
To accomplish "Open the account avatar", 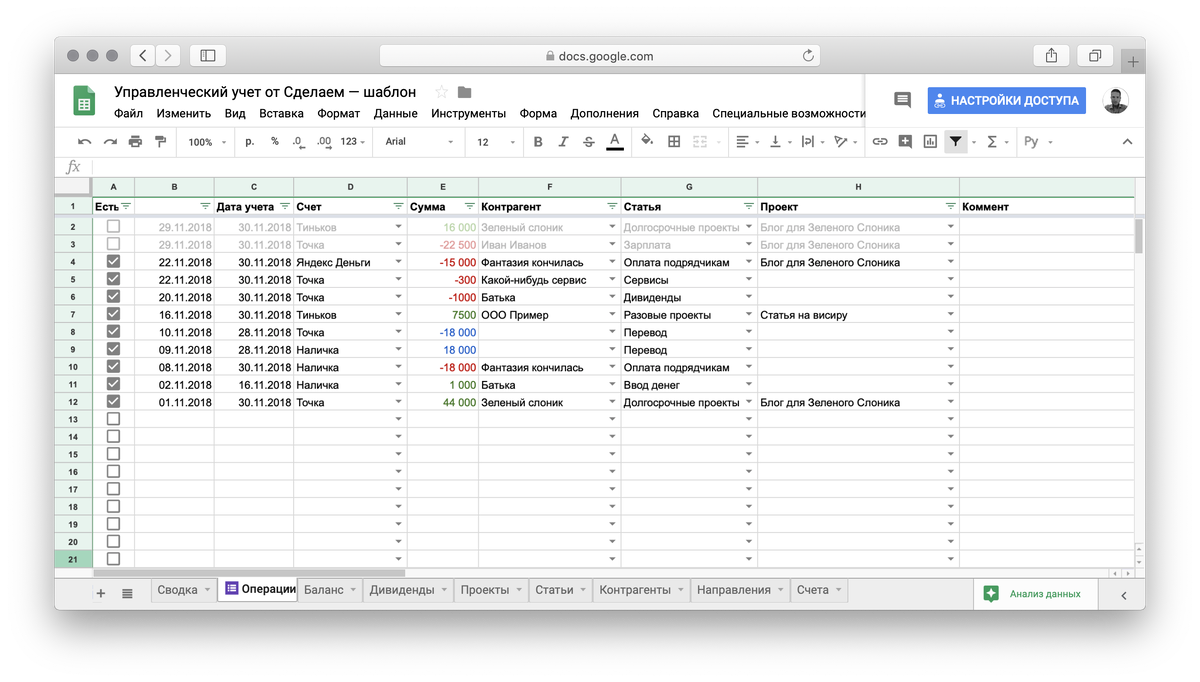I will [1116, 100].
